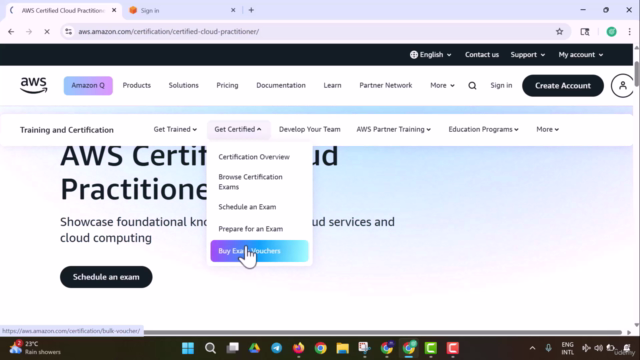Open the Partner Network link

point(386,85)
